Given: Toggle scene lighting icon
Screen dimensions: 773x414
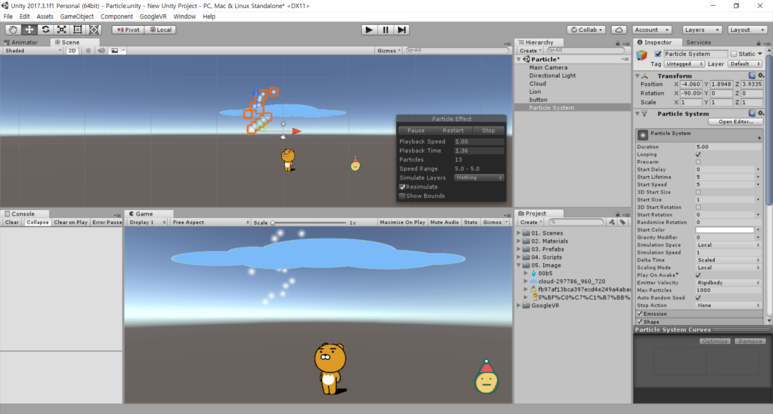Looking at the screenshot, I should click(88, 50).
